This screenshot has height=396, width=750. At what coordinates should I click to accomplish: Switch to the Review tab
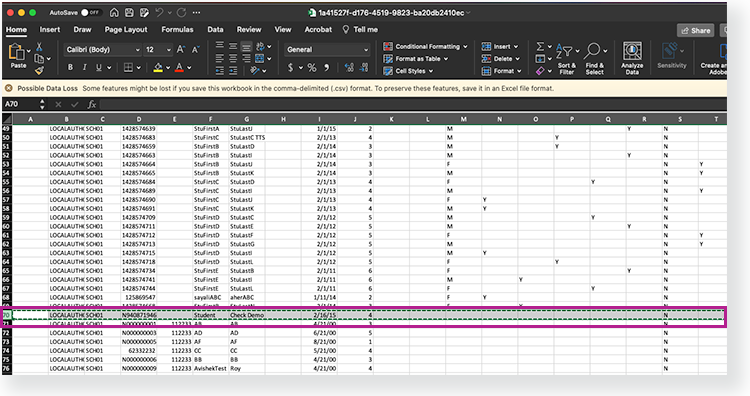click(249, 29)
